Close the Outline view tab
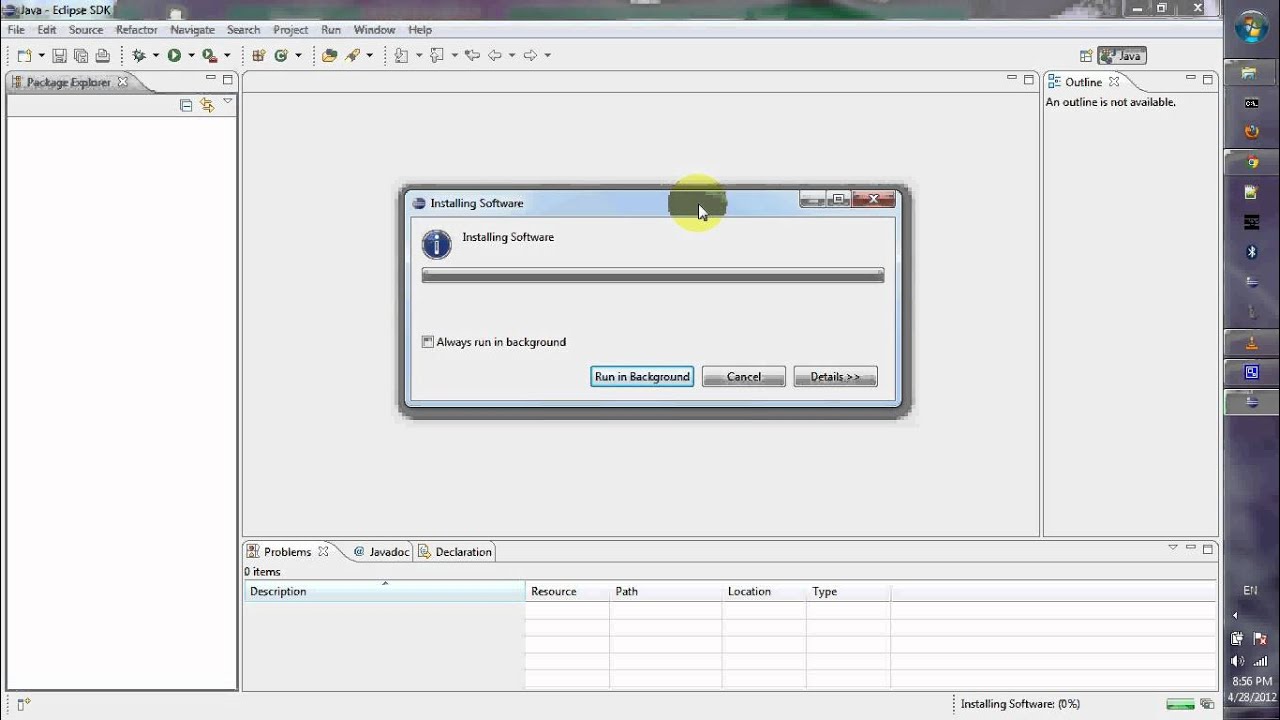The height and width of the screenshot is (720, 1280). point(1114,82)
